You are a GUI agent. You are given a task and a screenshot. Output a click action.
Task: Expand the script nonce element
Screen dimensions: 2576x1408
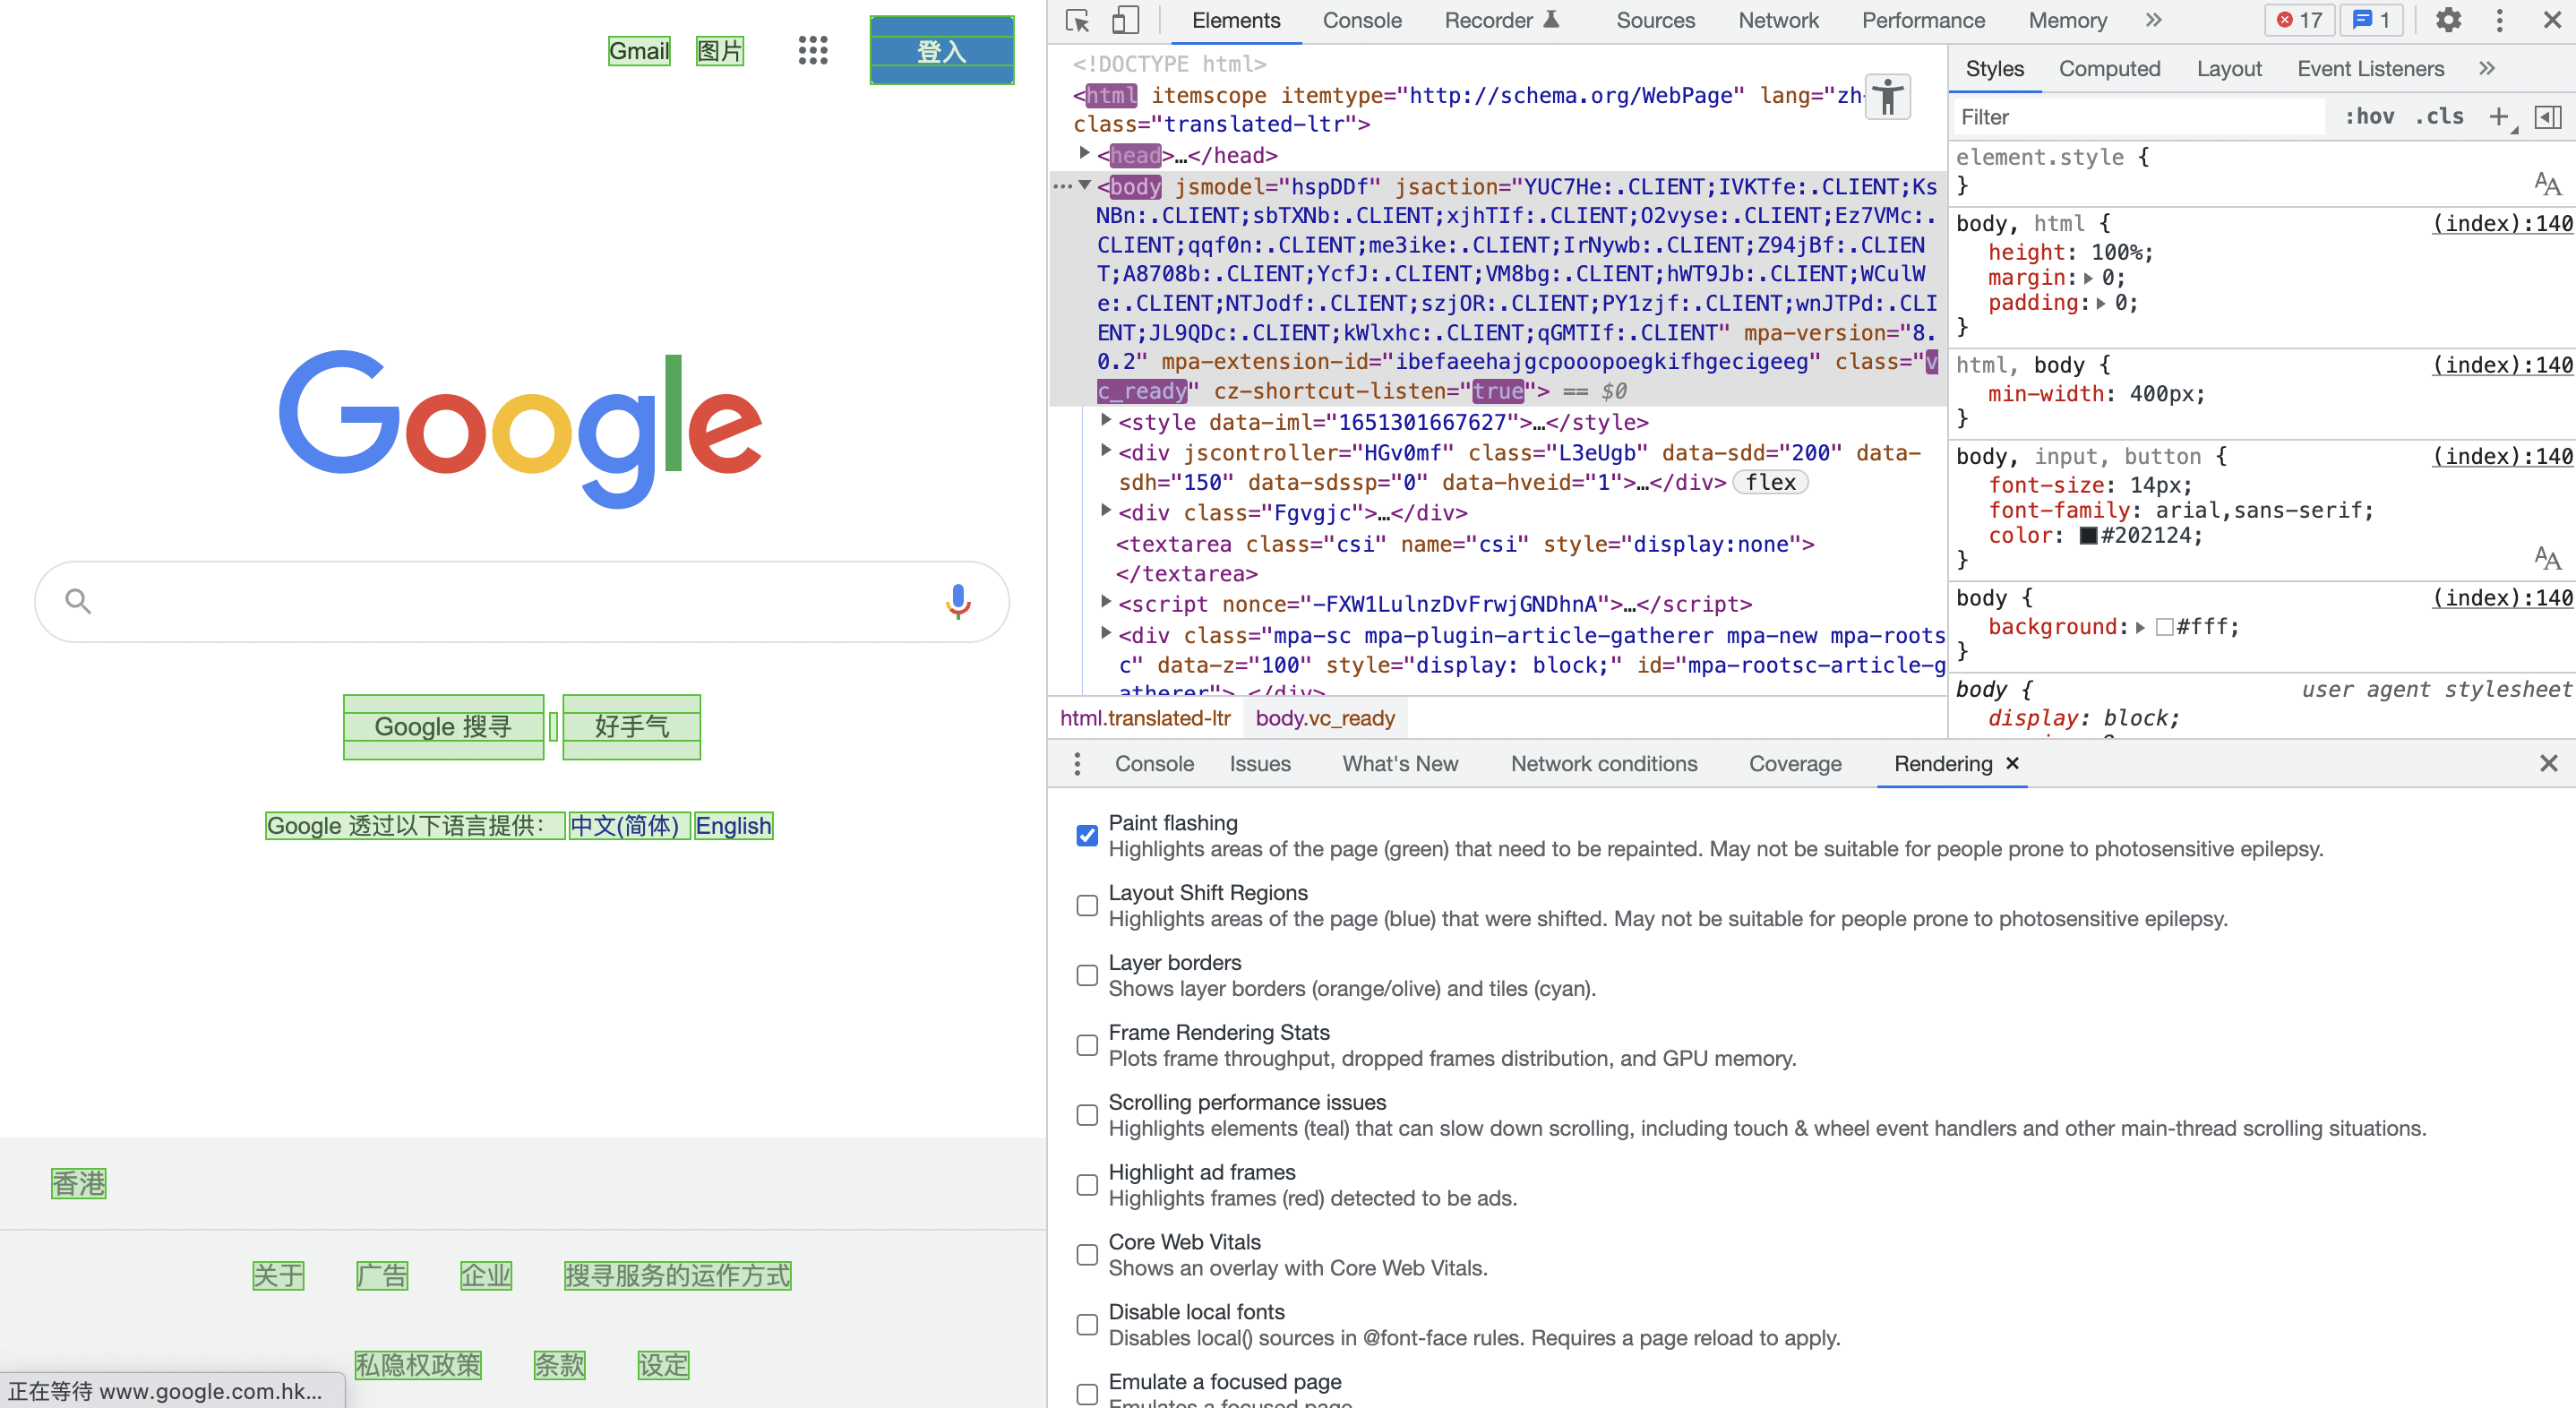1106,603
